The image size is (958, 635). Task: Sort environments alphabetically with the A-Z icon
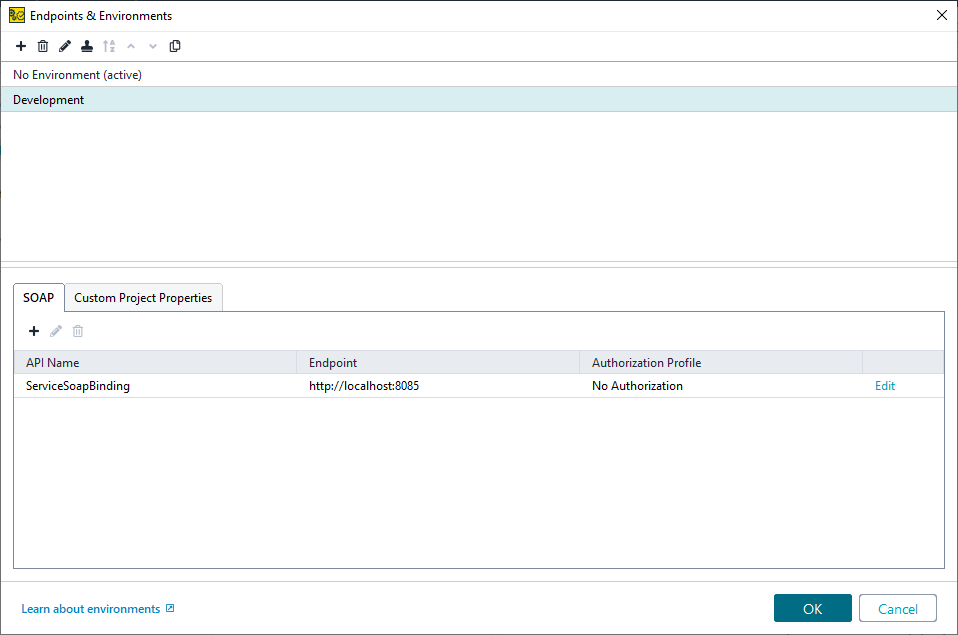coord(109,46)
